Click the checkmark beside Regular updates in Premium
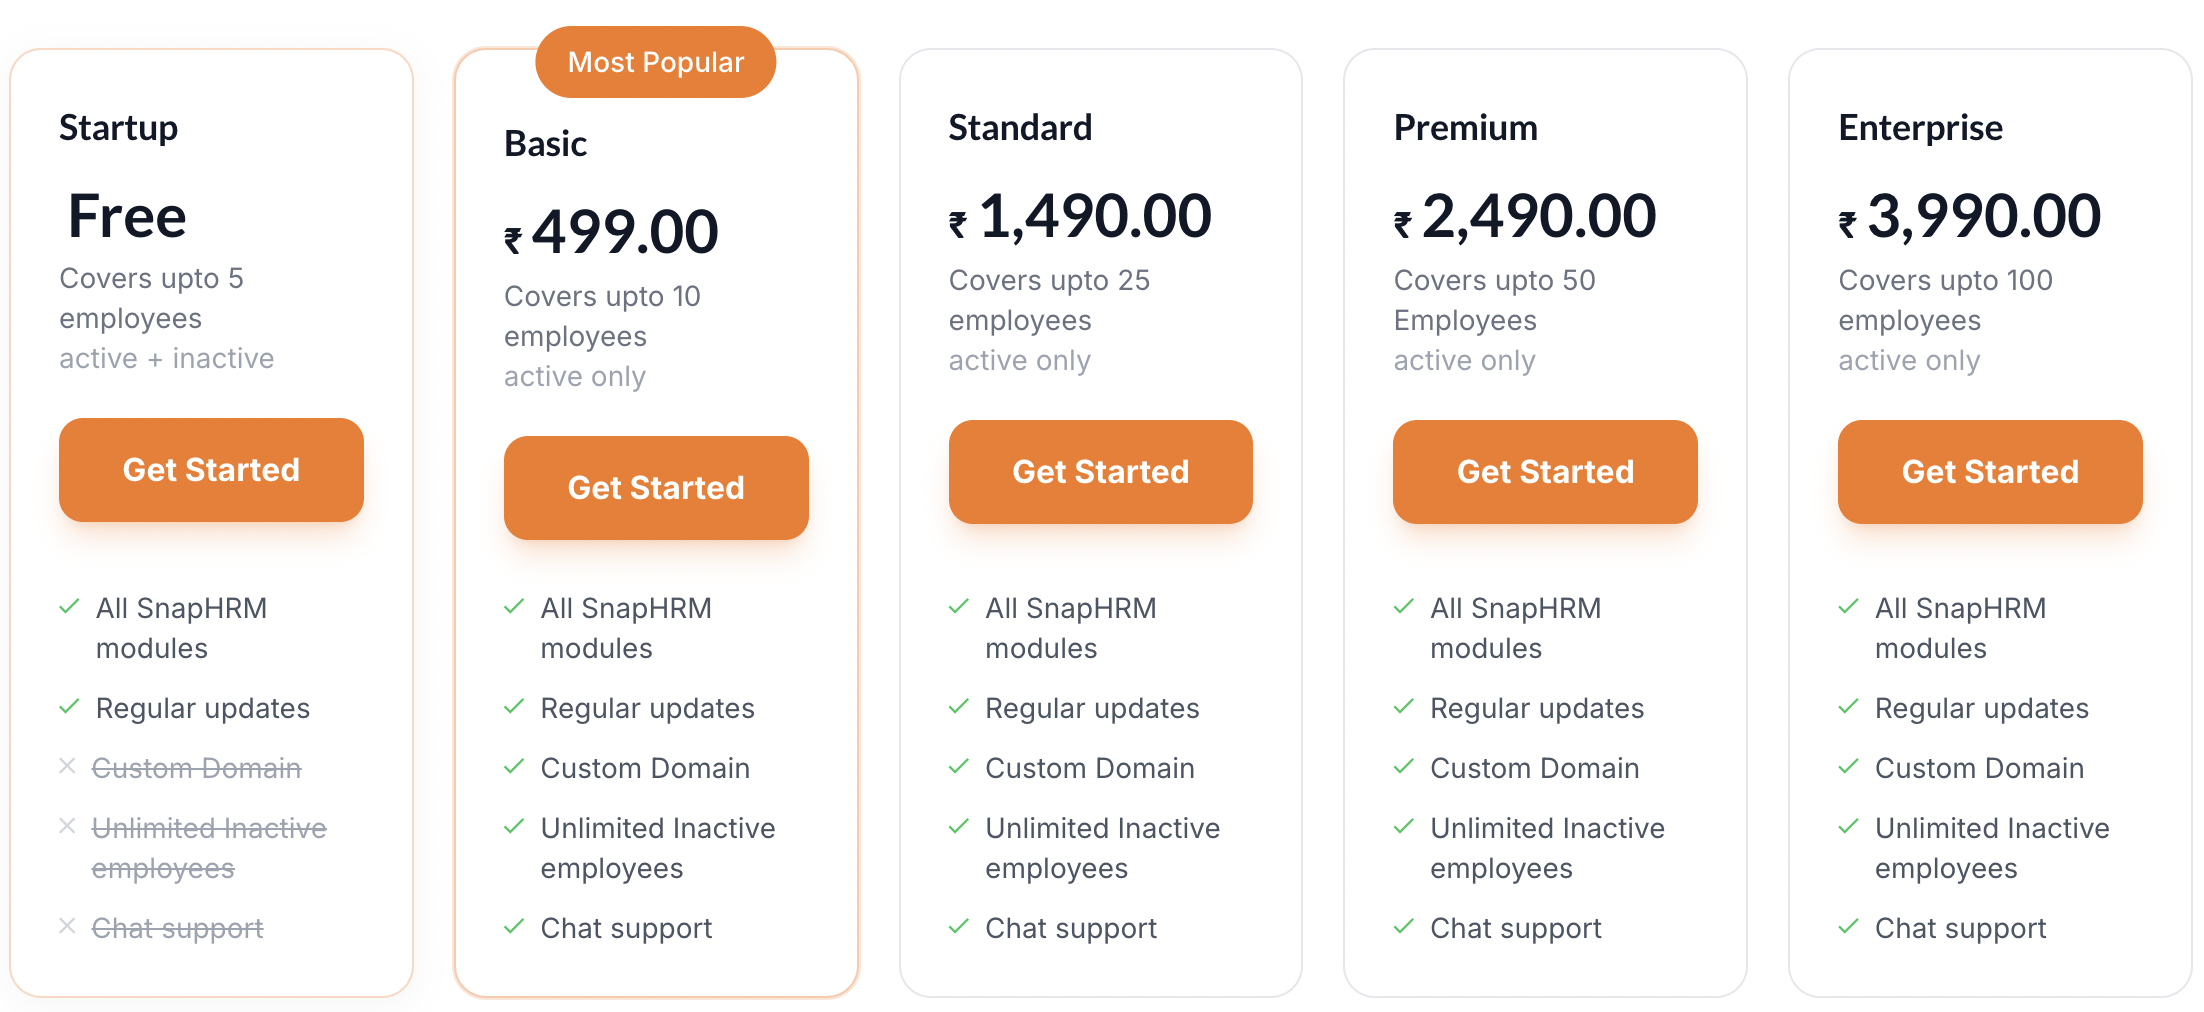Image resolution: width=2204 pixels, height=1012 pixels. [1404, 707]
